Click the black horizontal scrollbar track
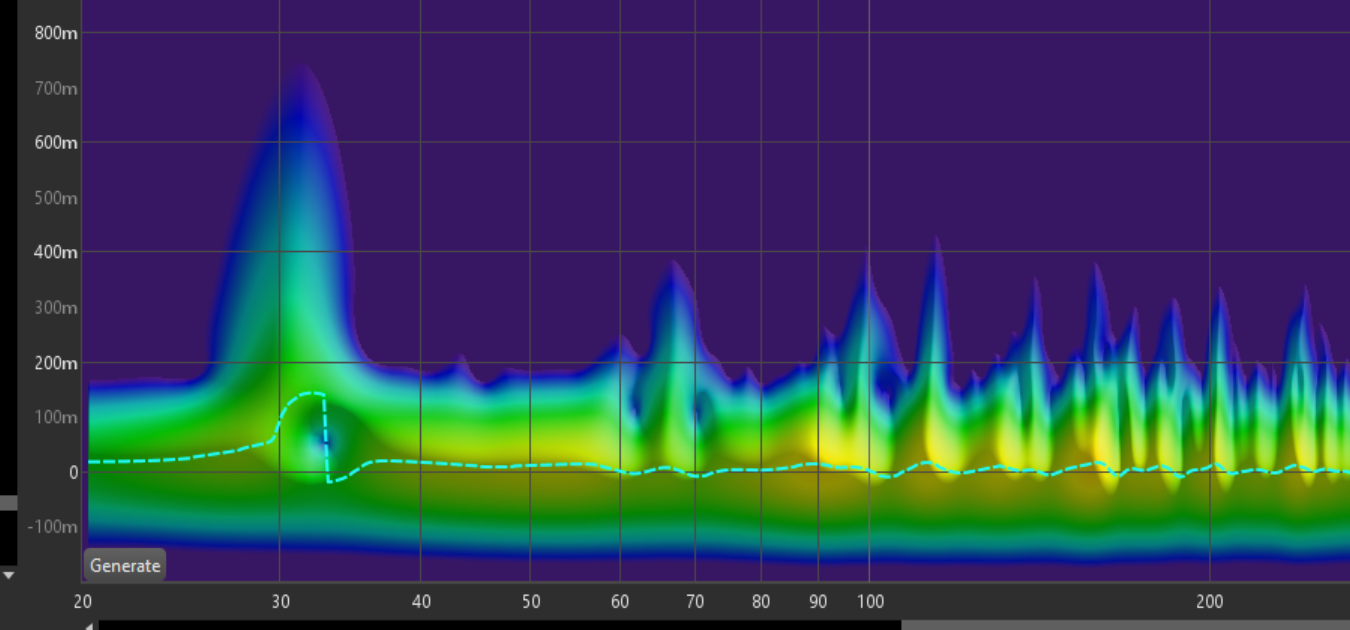 [x=500, y=625]
